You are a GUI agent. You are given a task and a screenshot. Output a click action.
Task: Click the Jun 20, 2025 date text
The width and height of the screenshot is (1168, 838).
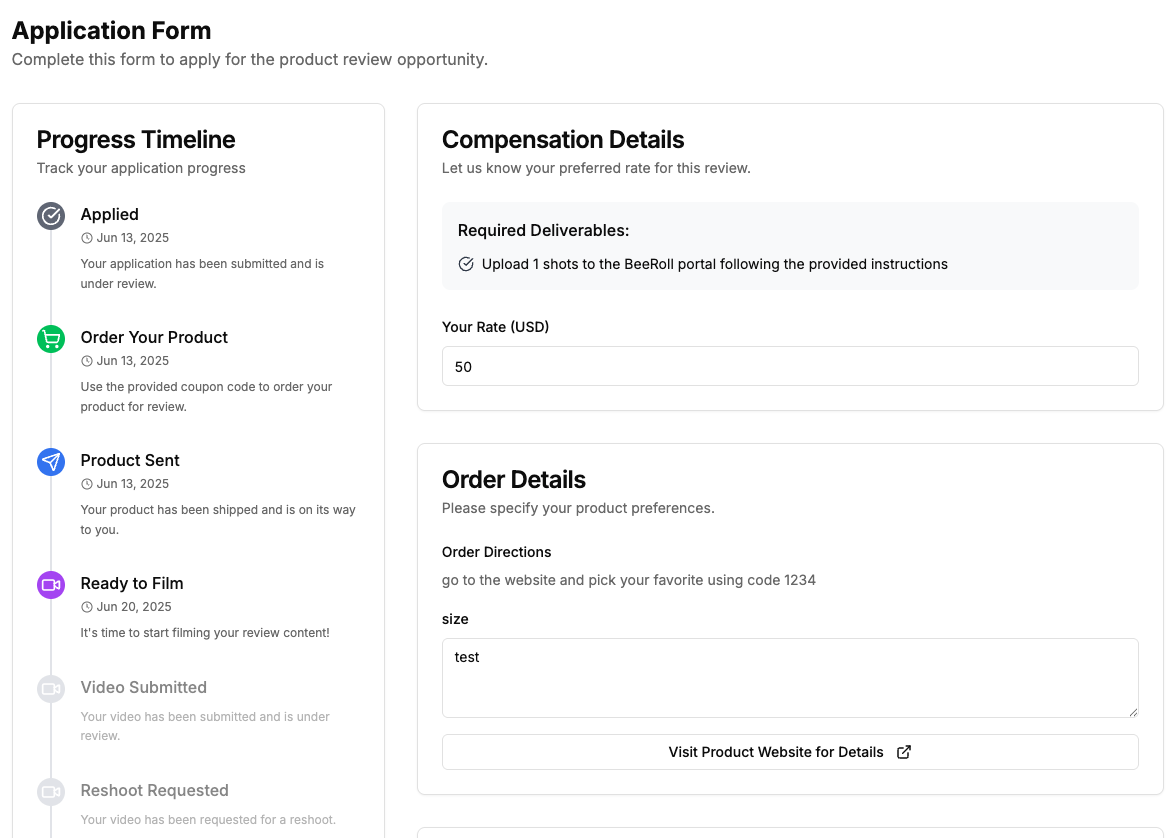(x=134, y=607)
